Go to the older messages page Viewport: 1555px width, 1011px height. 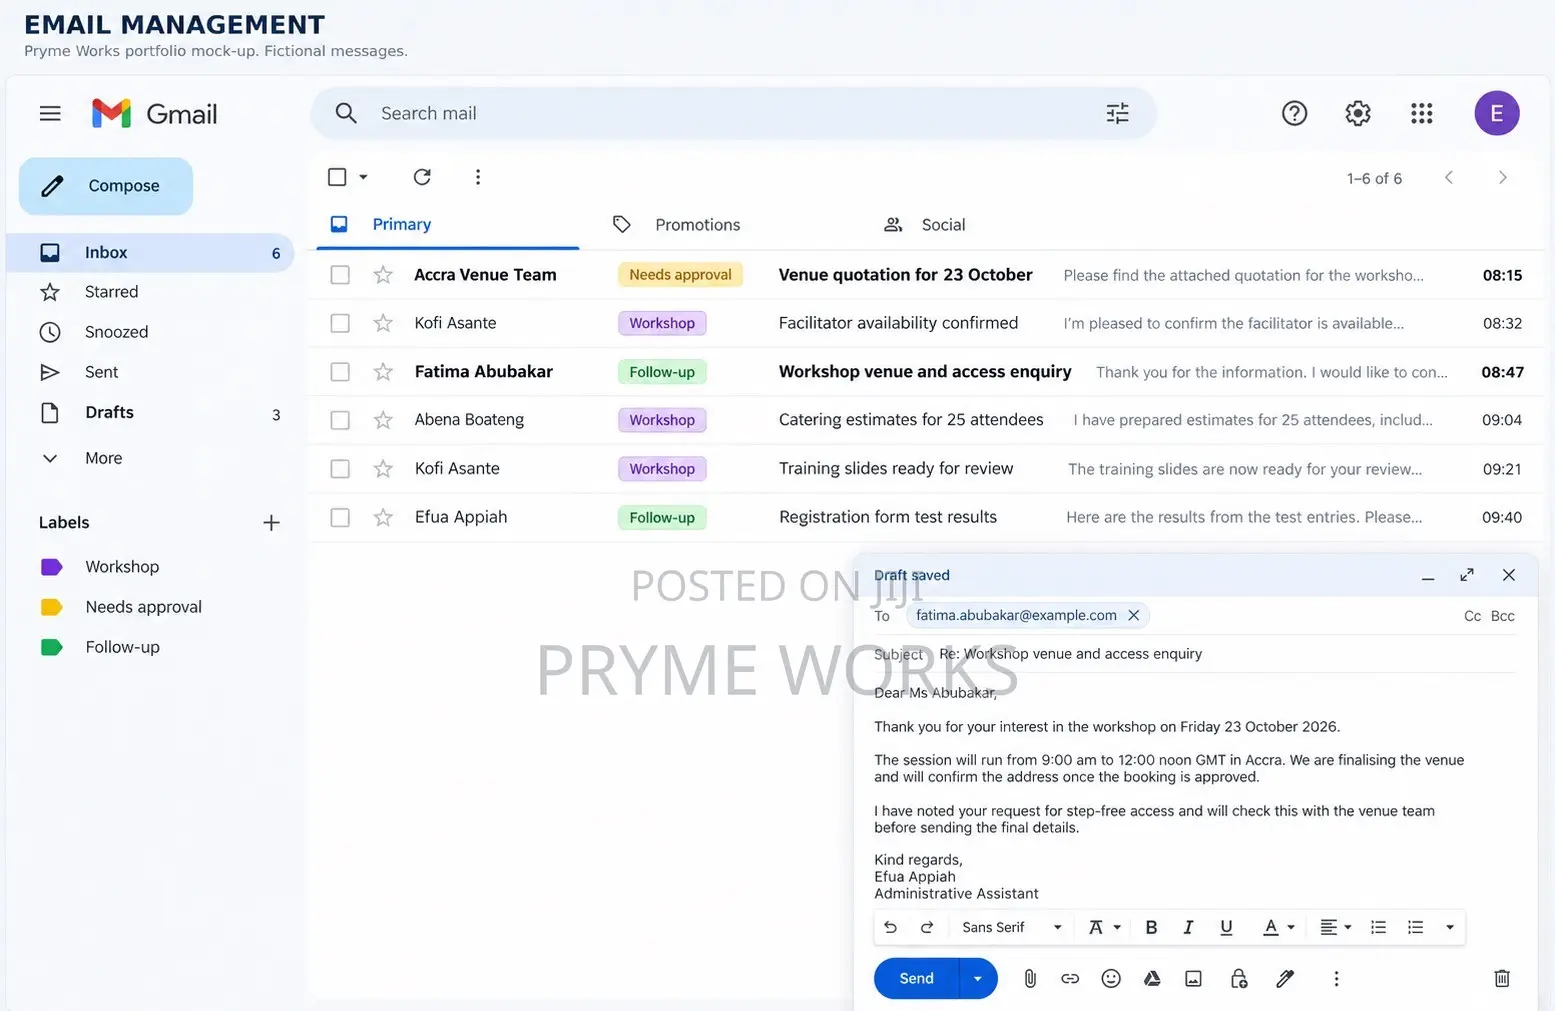click(x=1502, y=177)
